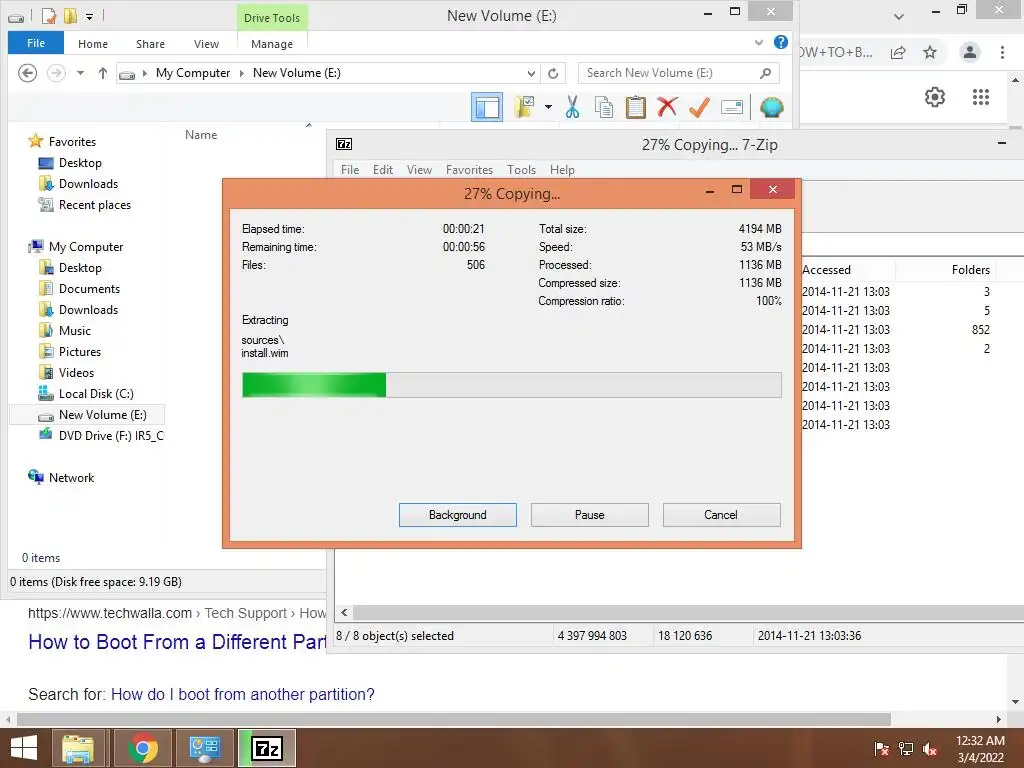Viewport: 1024px width, 768px height.
Task: Open the Share ribbon tab
Action: [x=150, y=44]
